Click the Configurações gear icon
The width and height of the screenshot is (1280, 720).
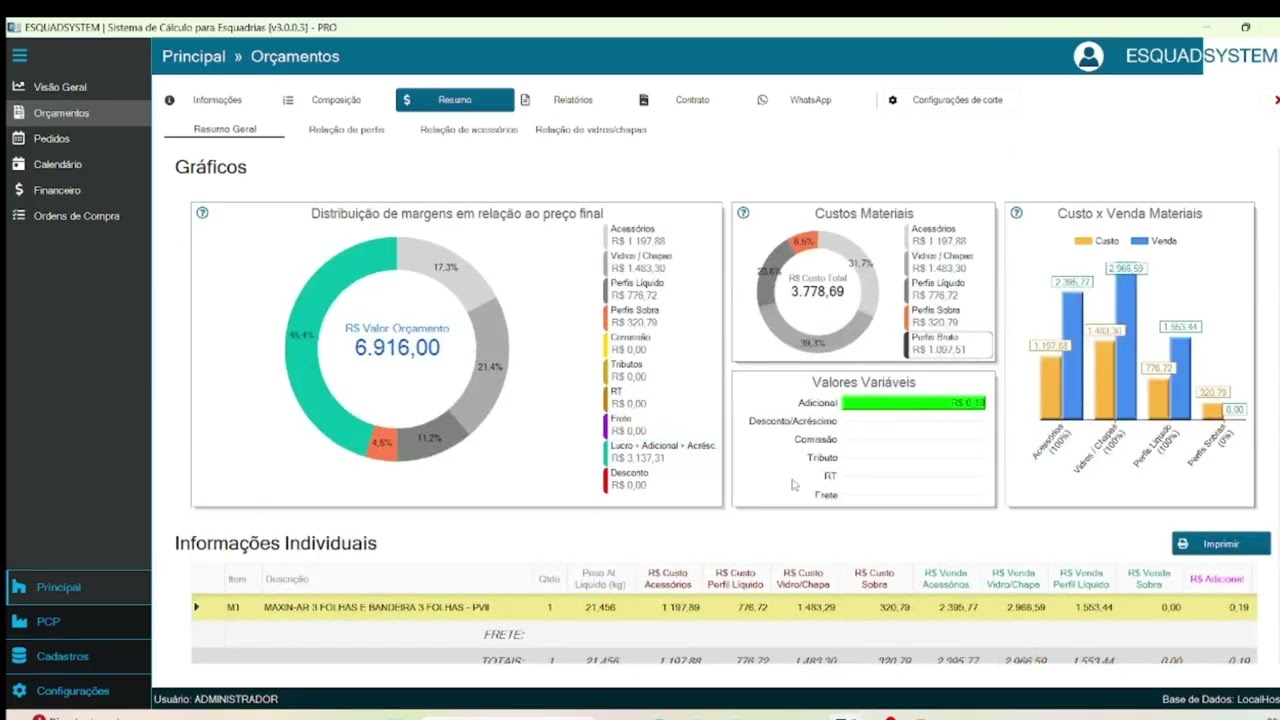click(19, 691)
